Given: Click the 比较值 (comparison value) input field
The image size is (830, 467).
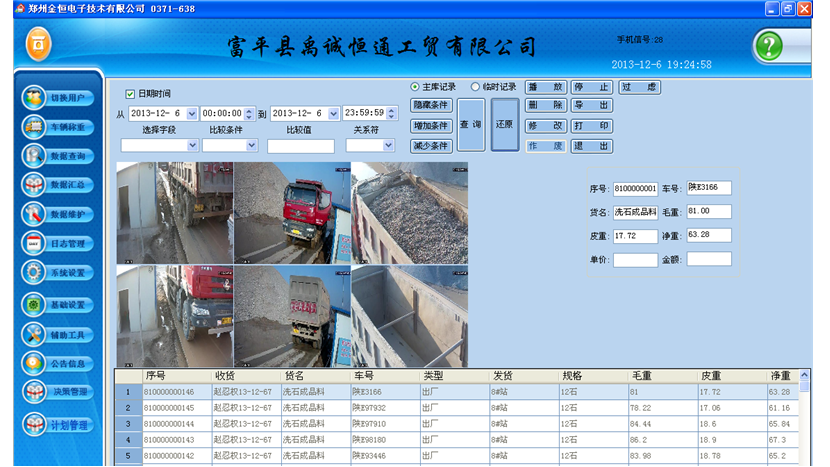Looking at the screenshot, I should pos(300,146).
